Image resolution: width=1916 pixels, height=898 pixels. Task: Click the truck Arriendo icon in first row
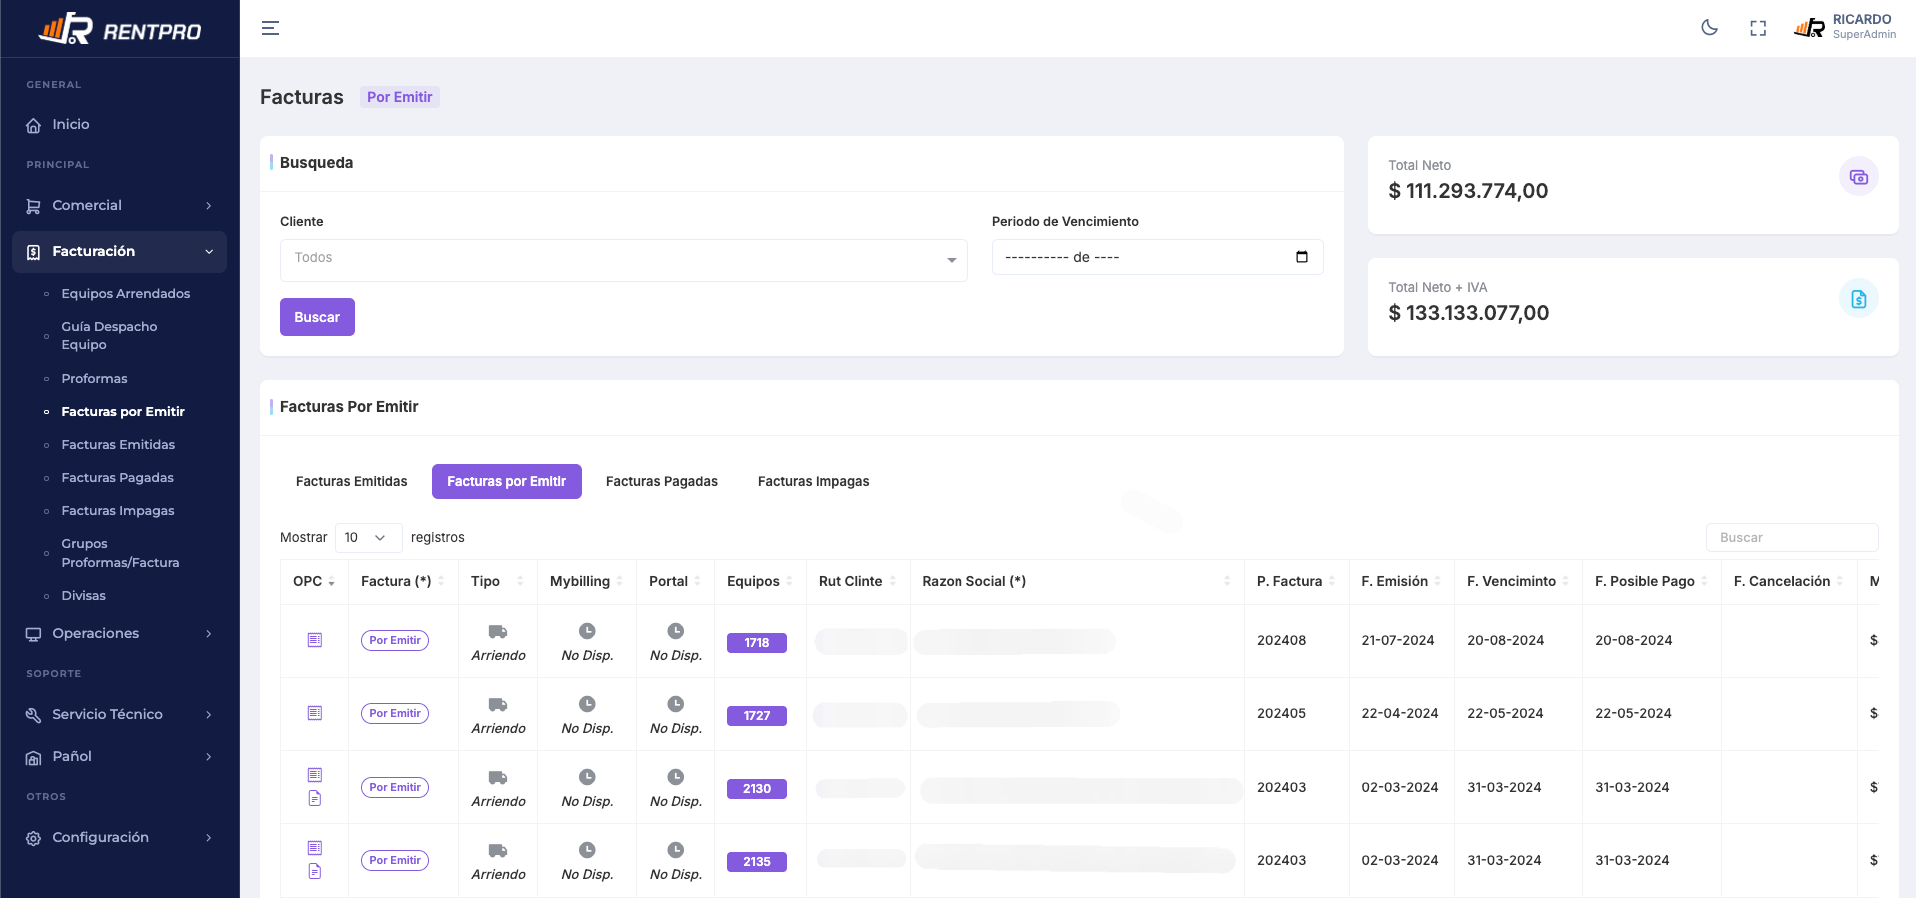(x=497, y=632)
